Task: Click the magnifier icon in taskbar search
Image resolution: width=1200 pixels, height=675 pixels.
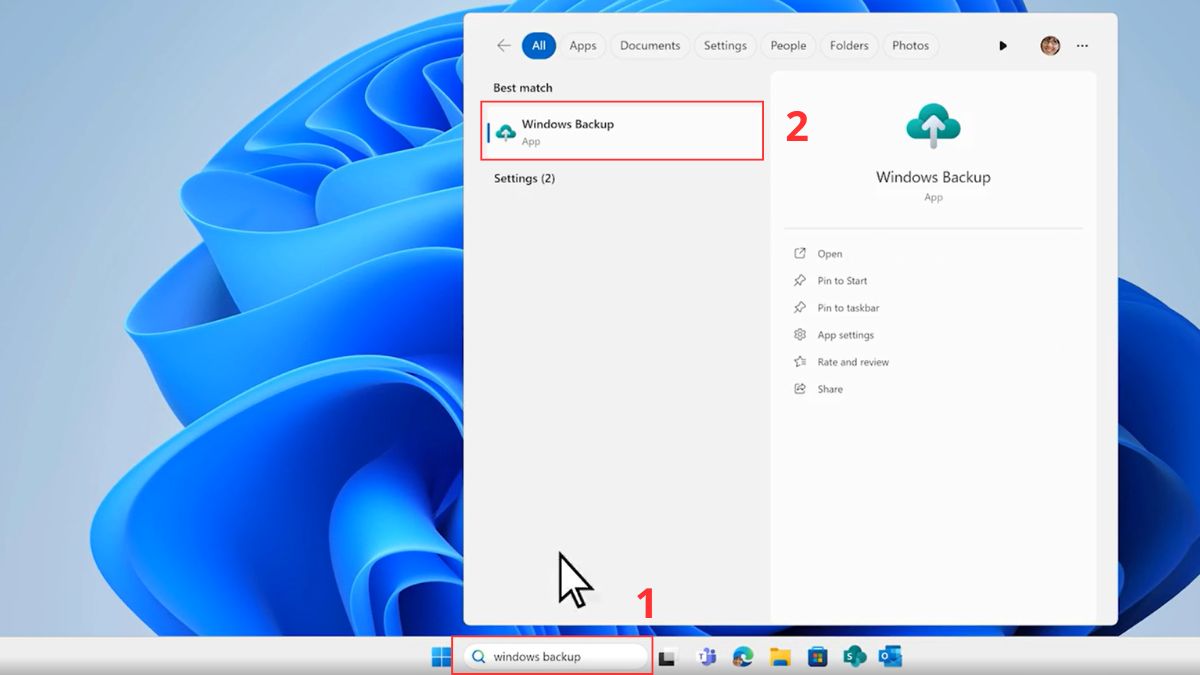Action: click(x=478, y=657)
